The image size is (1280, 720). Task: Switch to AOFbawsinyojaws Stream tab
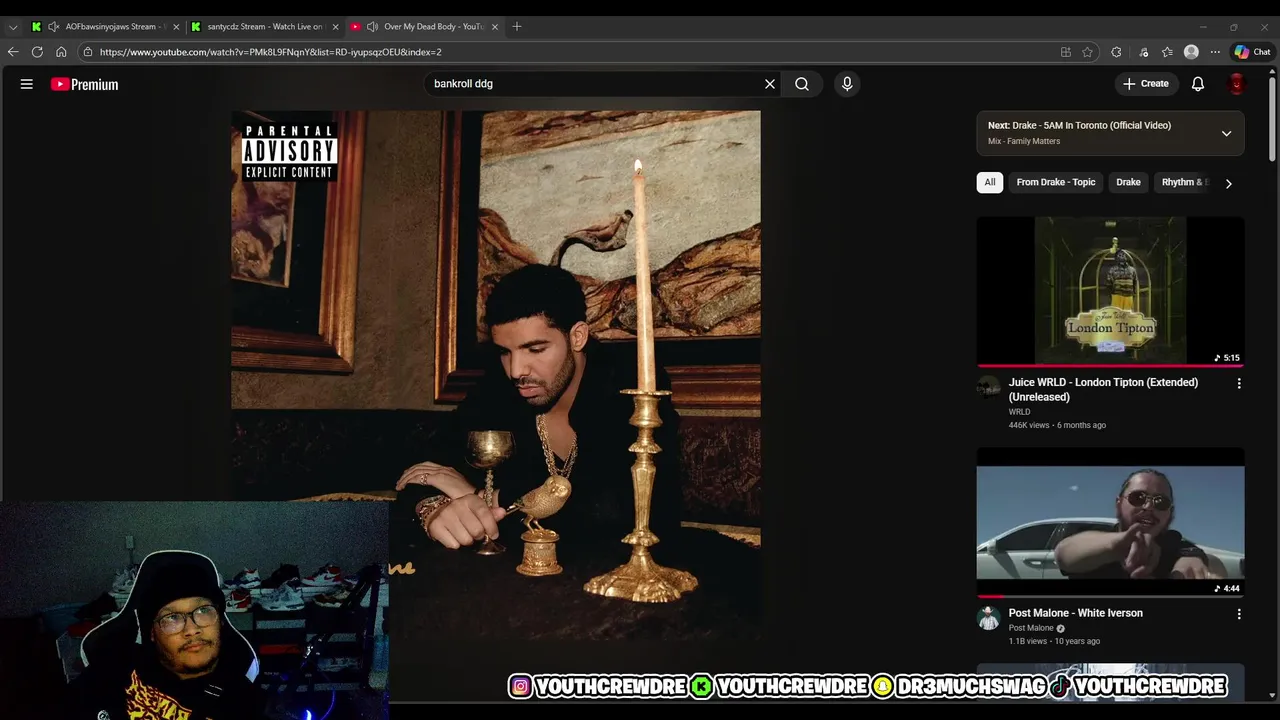pos(105,27)
